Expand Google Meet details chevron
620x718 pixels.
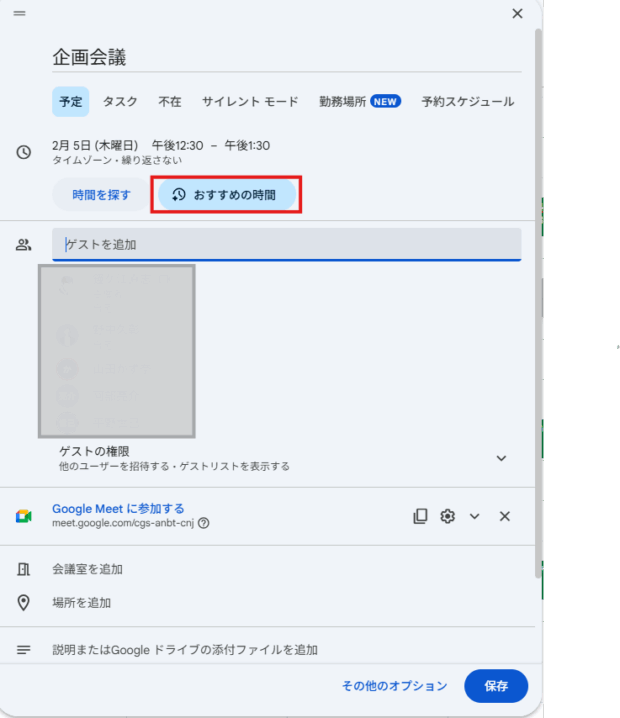[475, 516]
